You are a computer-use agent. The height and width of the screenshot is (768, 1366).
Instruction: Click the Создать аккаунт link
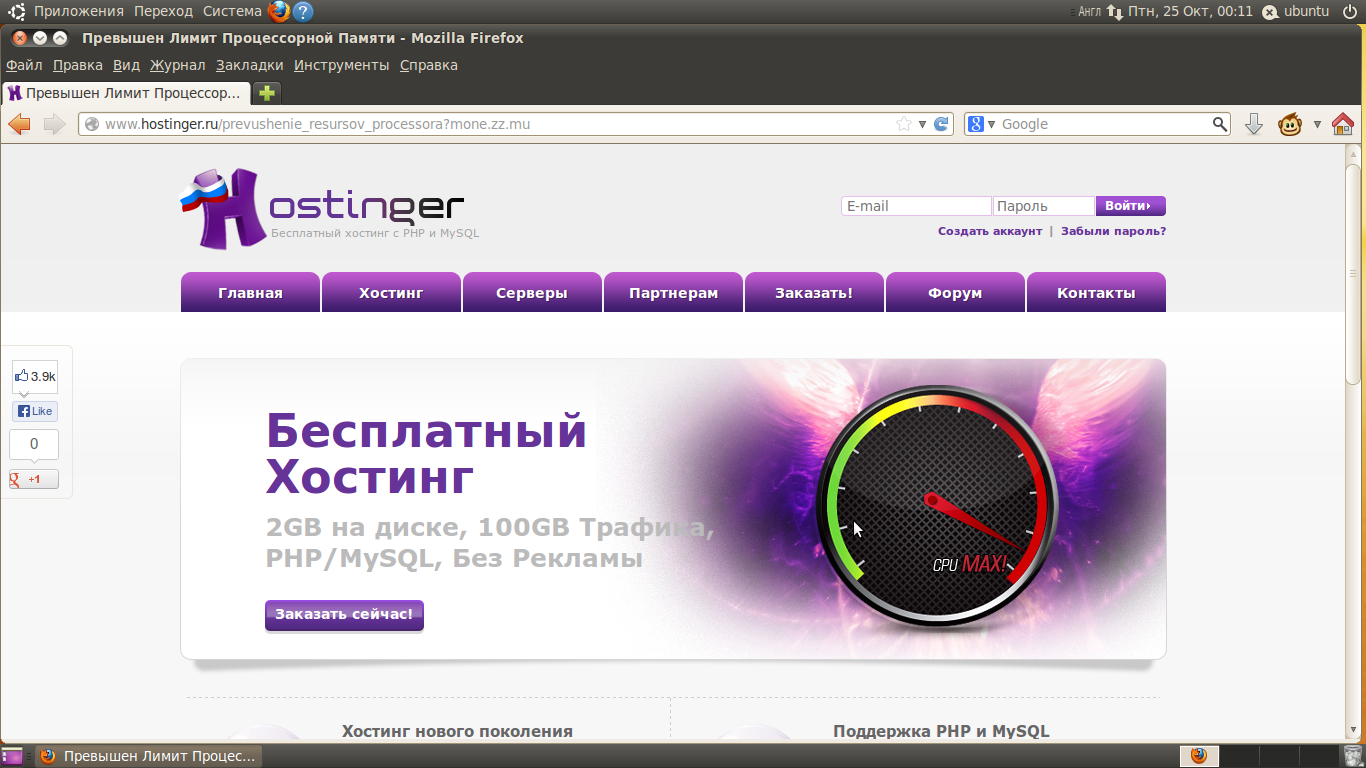point(990,231)
